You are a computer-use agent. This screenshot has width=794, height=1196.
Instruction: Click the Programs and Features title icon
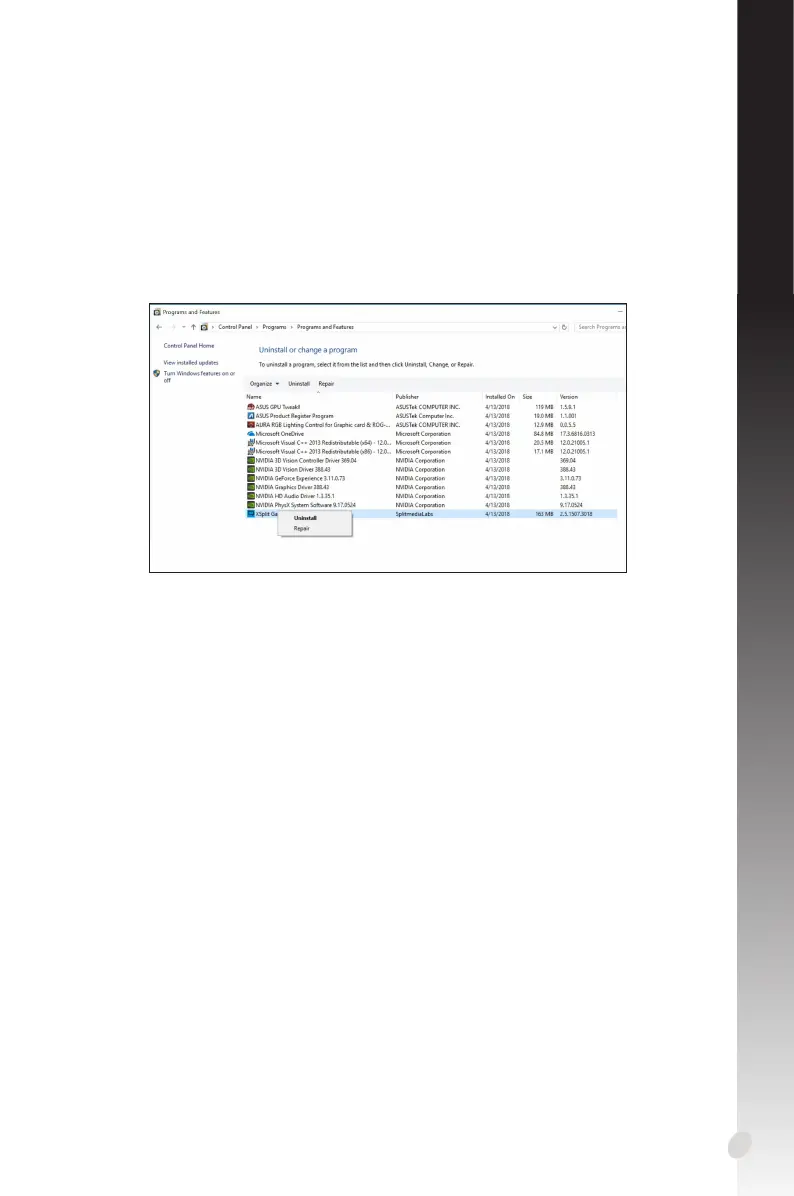coord(157,312)
